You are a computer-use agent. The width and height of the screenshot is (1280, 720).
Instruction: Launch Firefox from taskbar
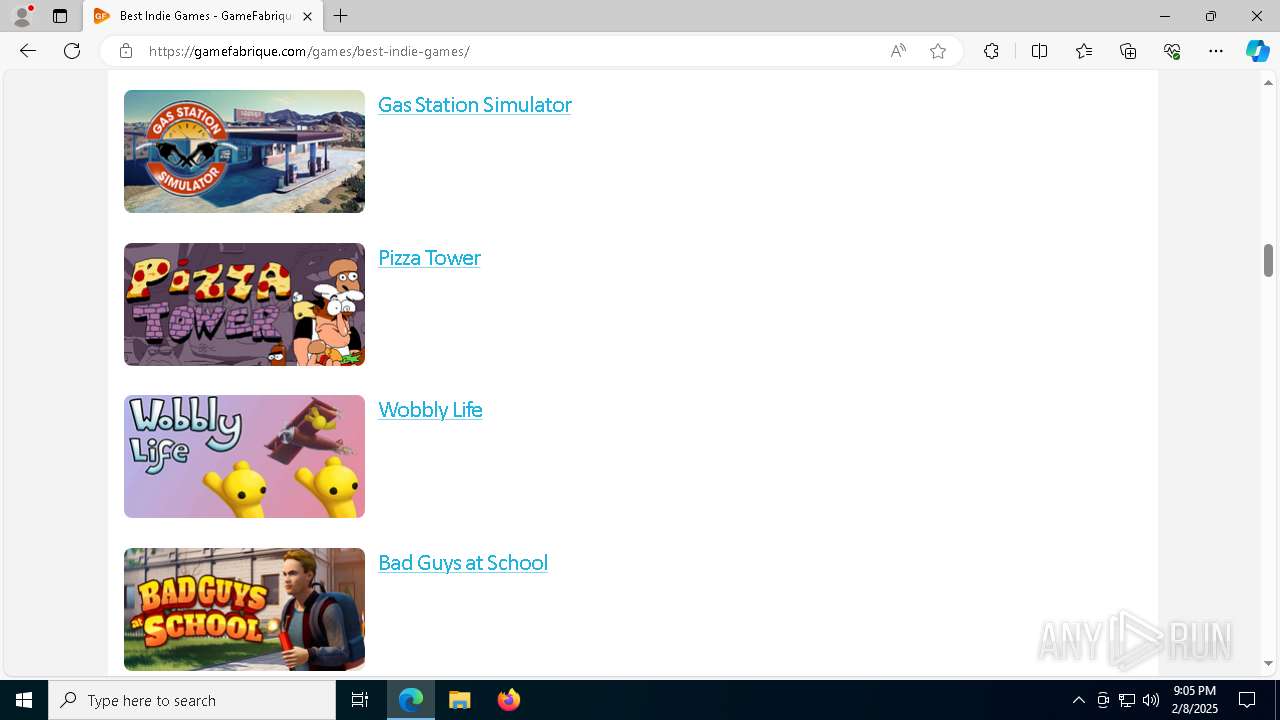[x=508, y=700]
